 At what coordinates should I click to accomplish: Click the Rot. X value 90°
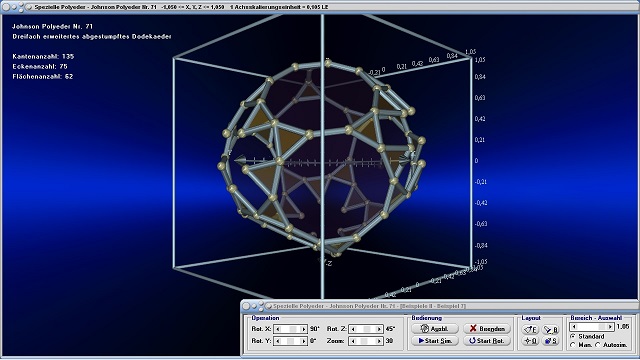pos(314,329)
